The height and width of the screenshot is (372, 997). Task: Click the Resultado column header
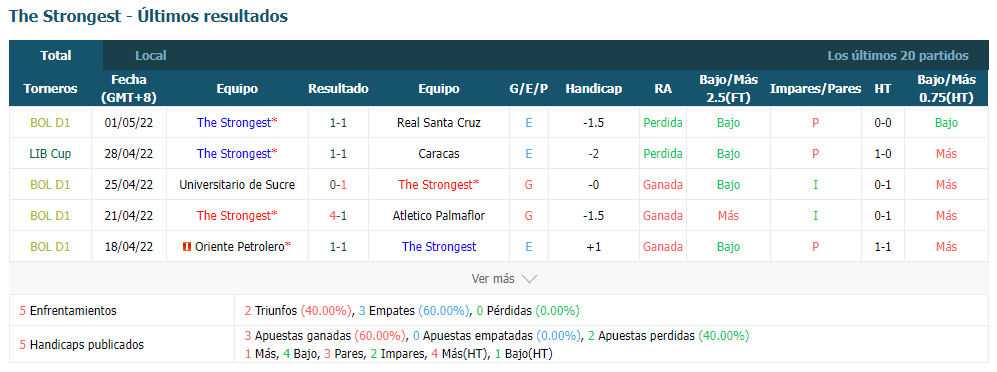pos(338,88)
